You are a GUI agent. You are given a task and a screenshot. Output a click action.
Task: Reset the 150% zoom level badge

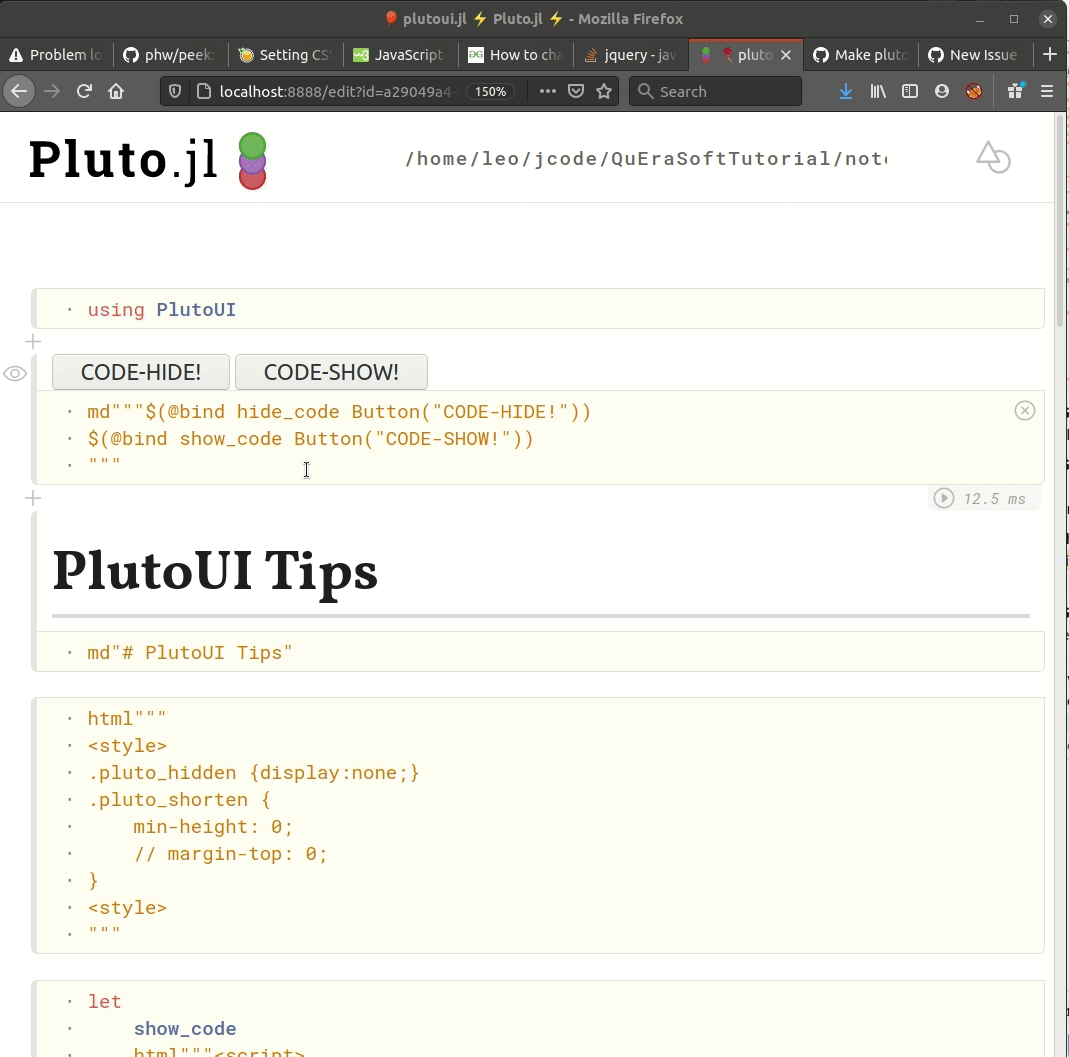click(x=490, y=91)
